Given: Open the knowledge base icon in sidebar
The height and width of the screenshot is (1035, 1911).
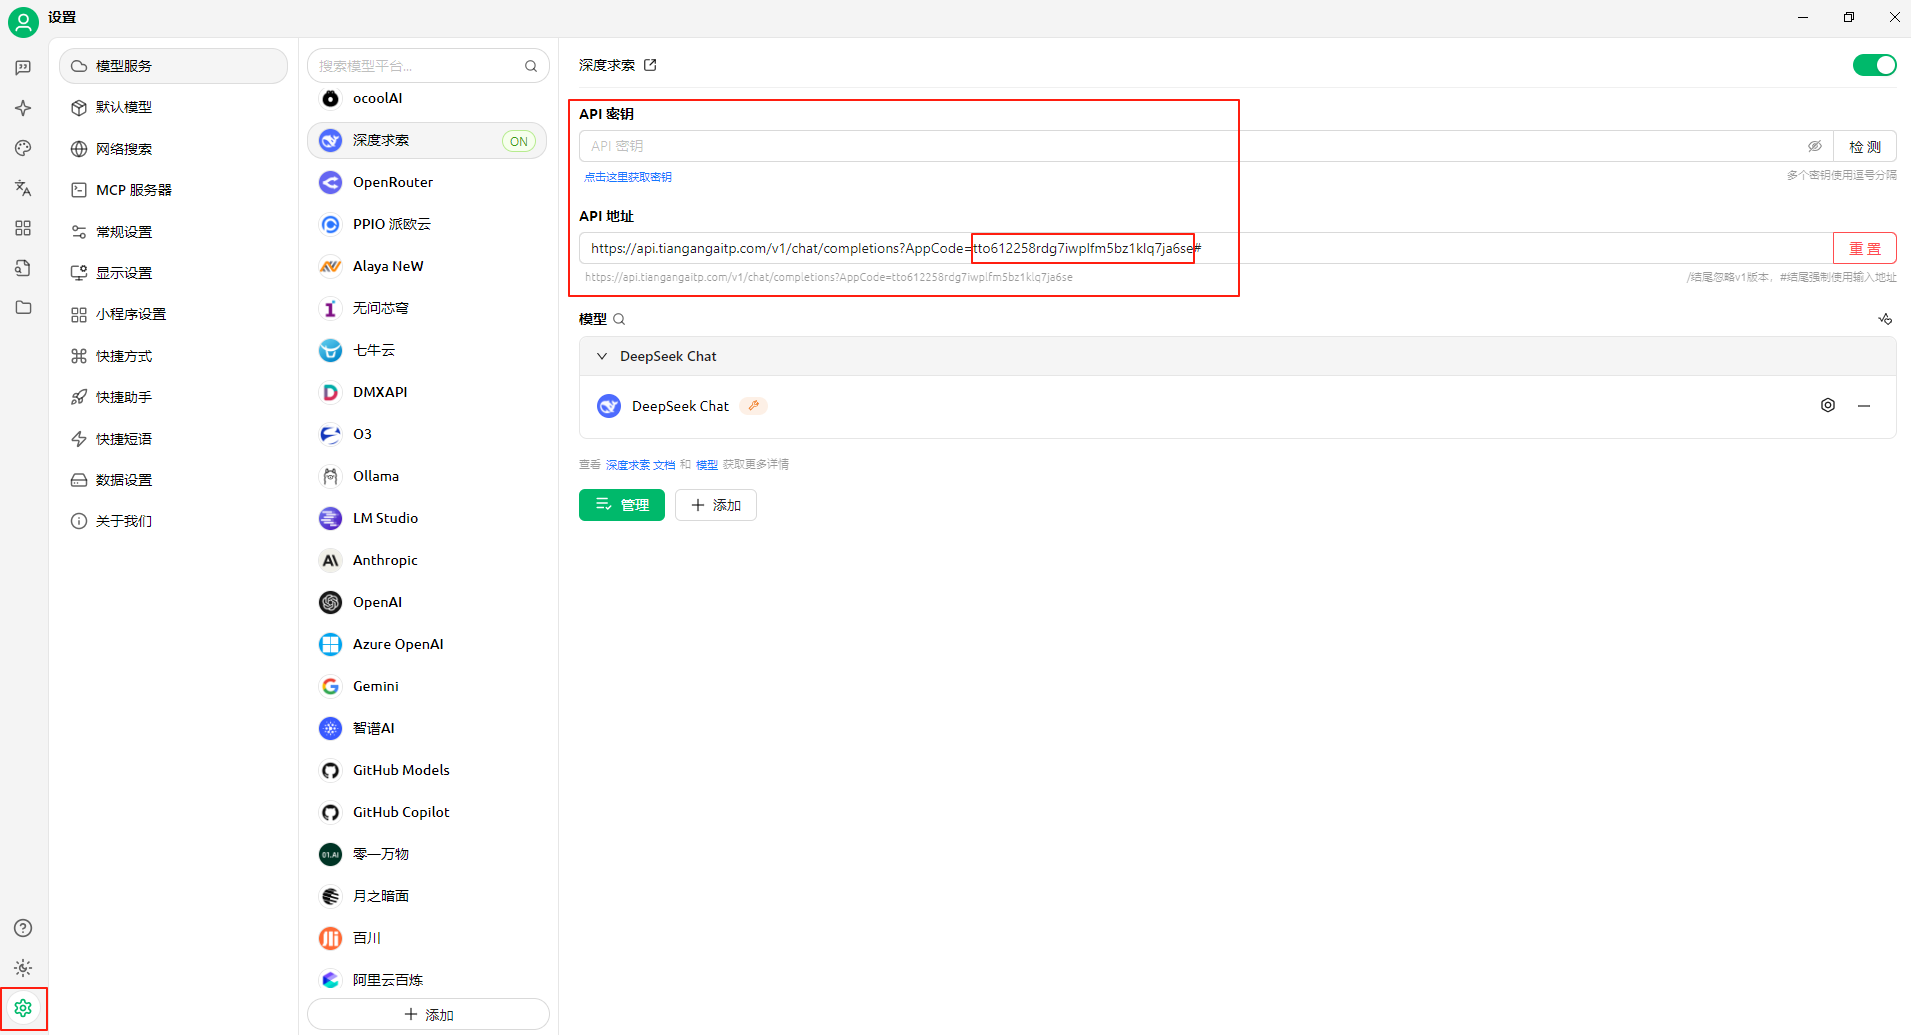Looking at the screenshot, I should pos(22,268).
